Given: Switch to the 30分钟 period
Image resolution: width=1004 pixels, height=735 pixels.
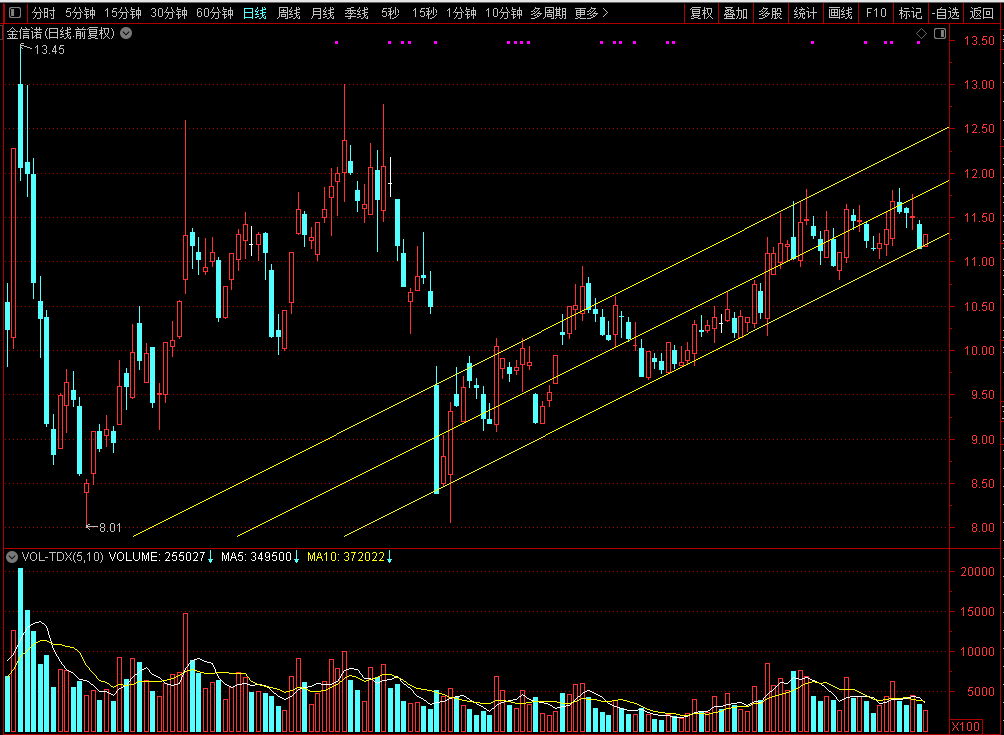Looking at the screenshot, I should (x=169, y=13).
